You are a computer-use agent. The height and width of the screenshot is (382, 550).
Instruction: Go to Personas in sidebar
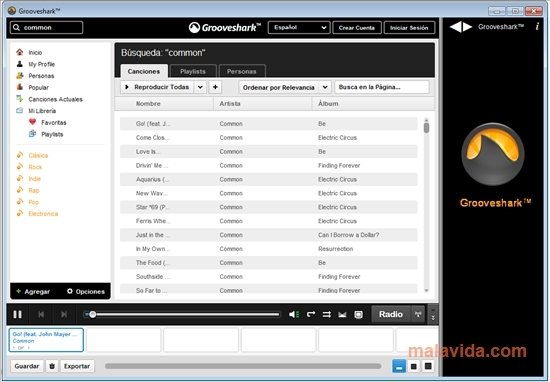point(41,76)
